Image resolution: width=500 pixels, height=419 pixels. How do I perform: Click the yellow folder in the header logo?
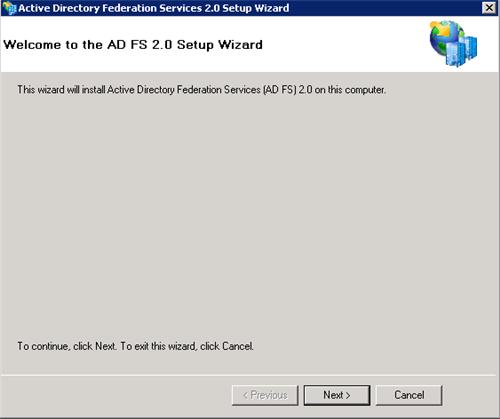440,29
